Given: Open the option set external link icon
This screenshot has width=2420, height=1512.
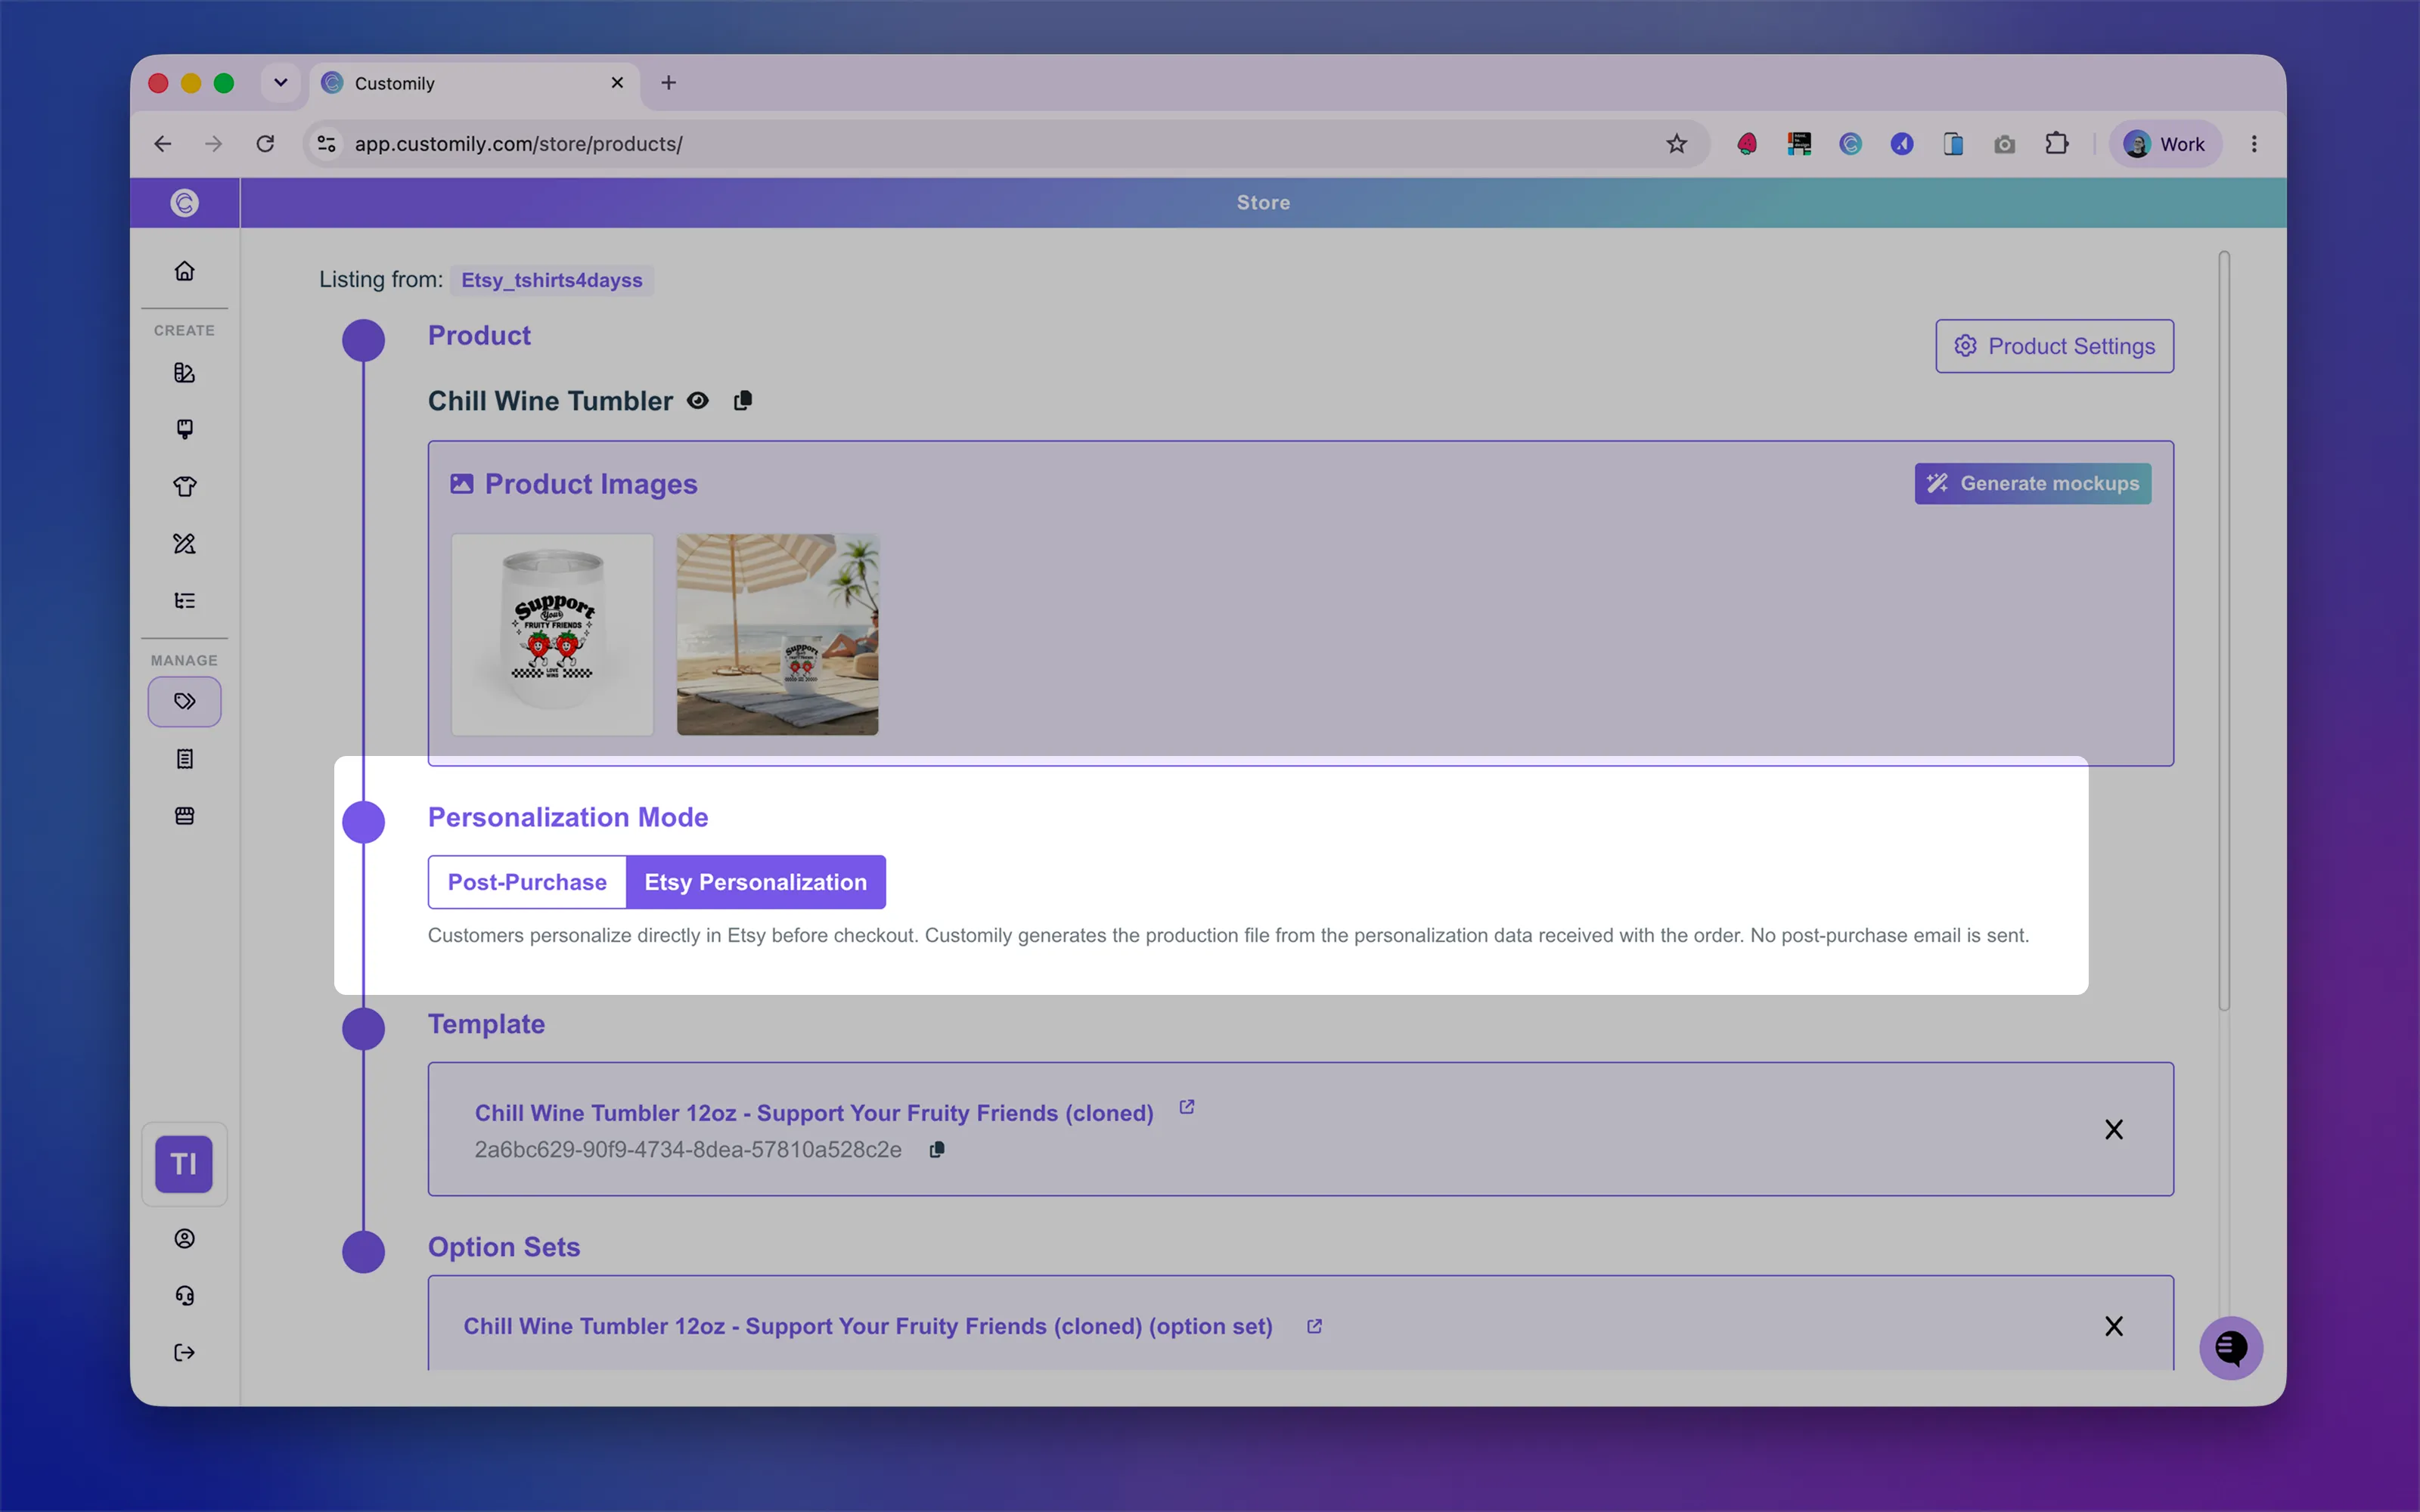Looking at the screenshot, I should pyautogui.click(x=1314, y=1326).
